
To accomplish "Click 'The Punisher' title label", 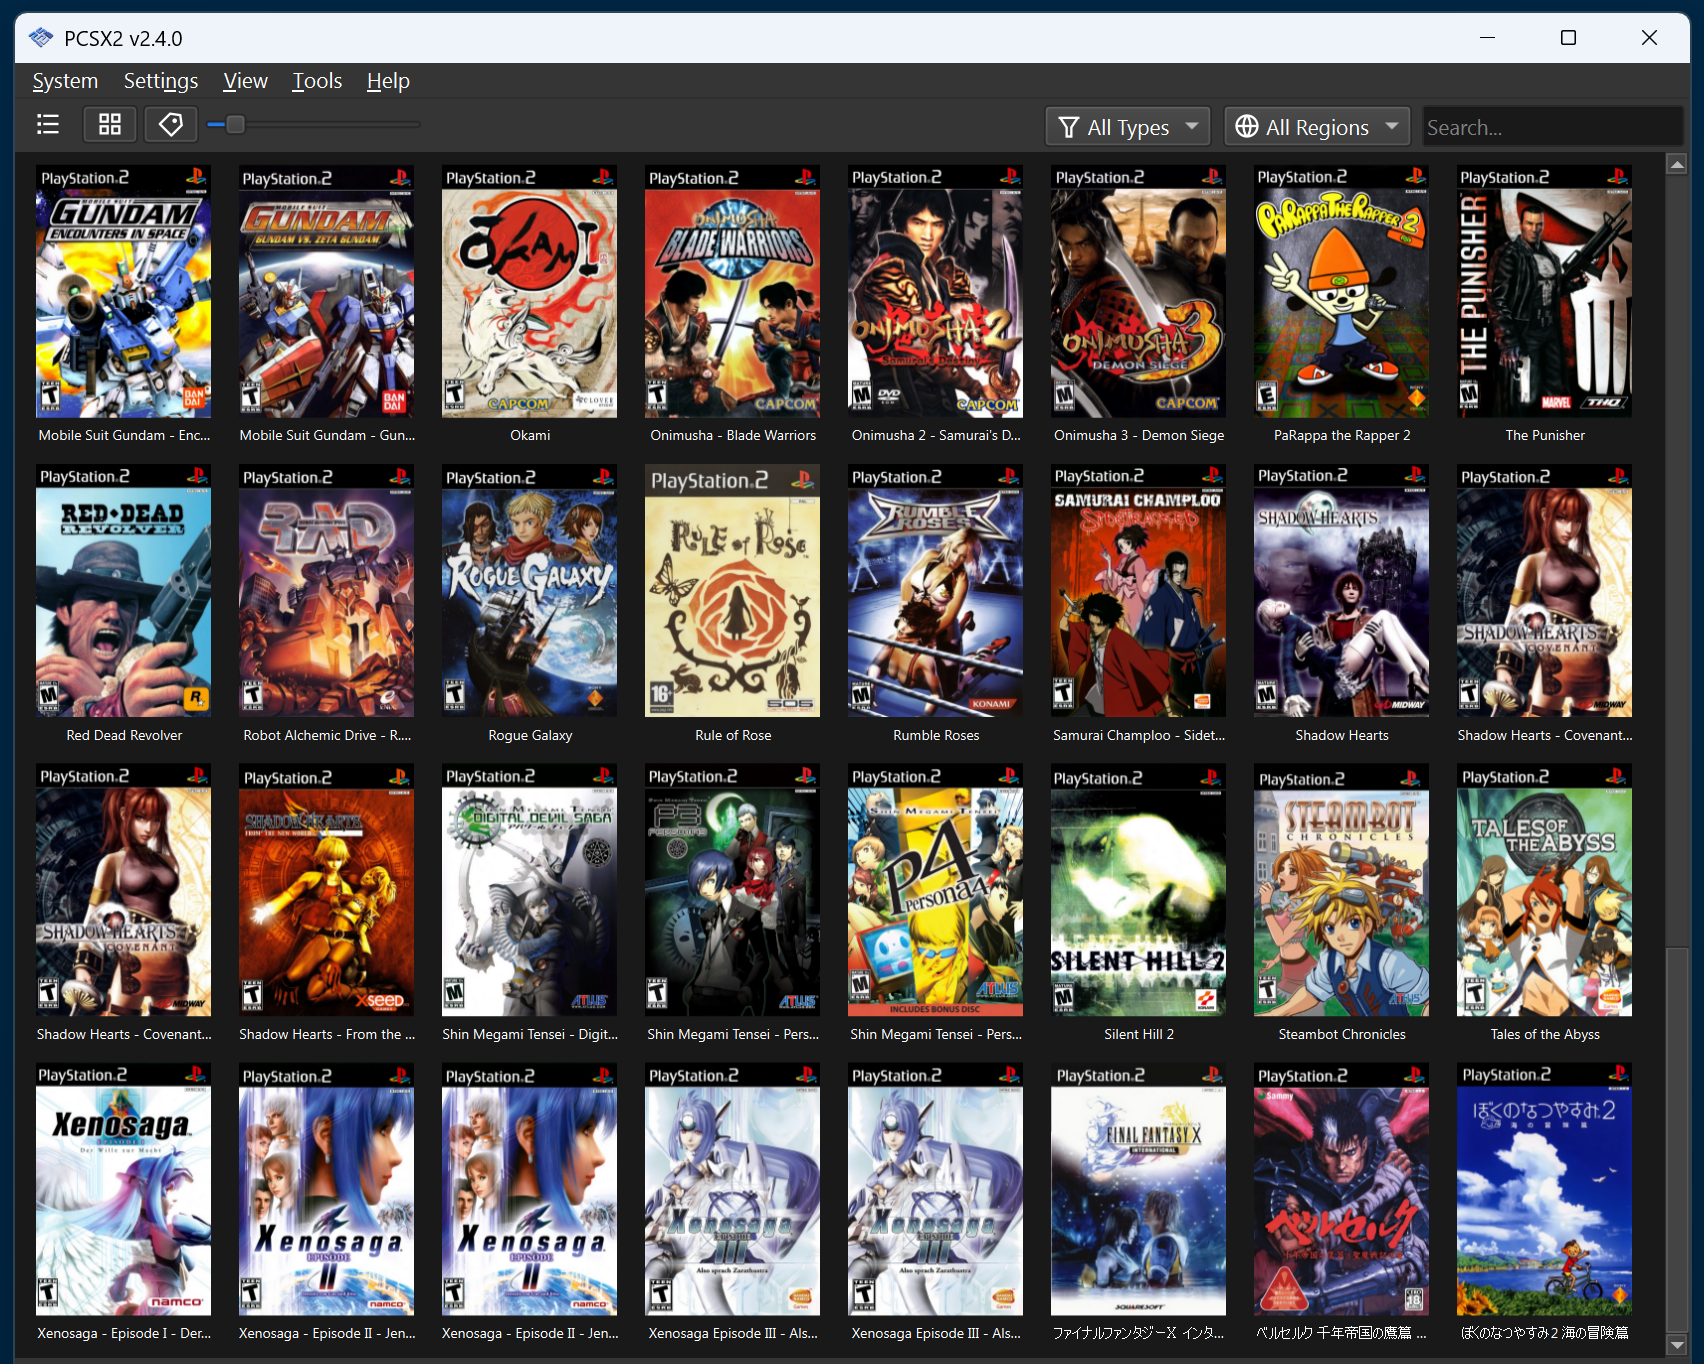I will [x=1545, y=435].
